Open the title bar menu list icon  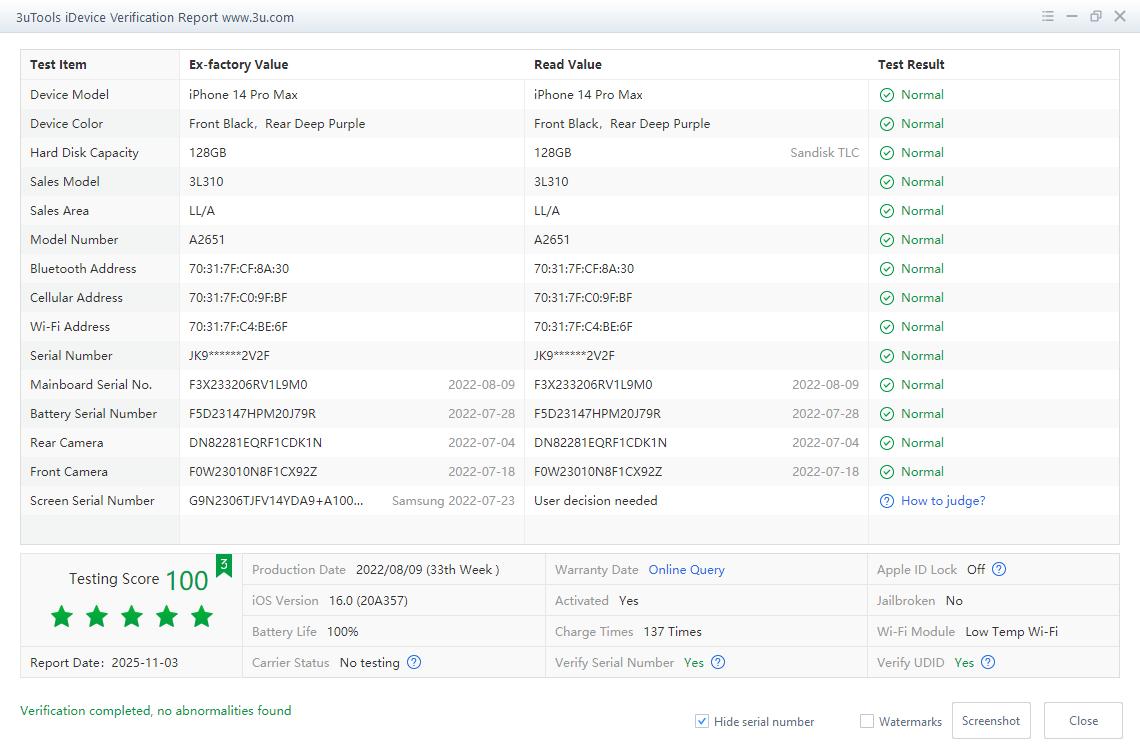pos(1047,17)
